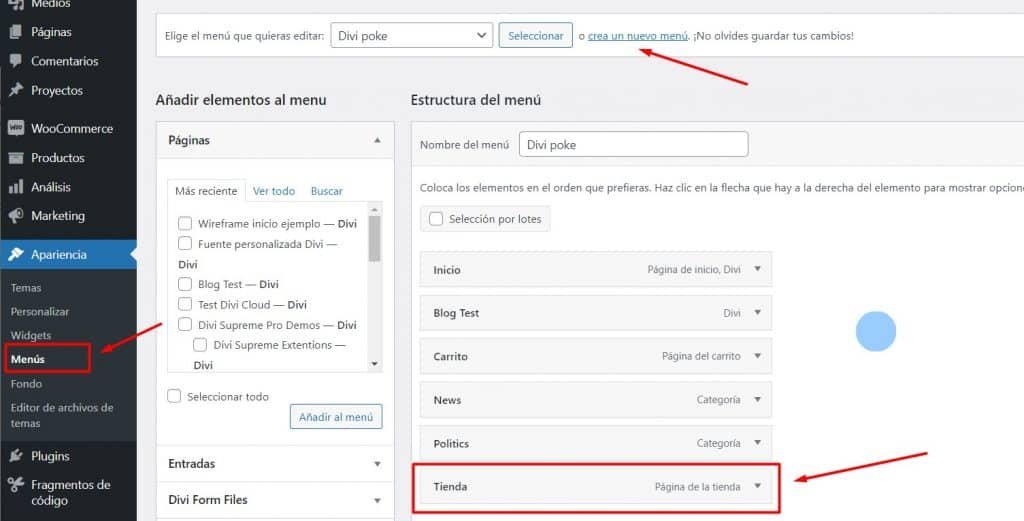Switch to the Buscar tab
This screenshot has height=521, width=1024.
(x=327, y=191)
